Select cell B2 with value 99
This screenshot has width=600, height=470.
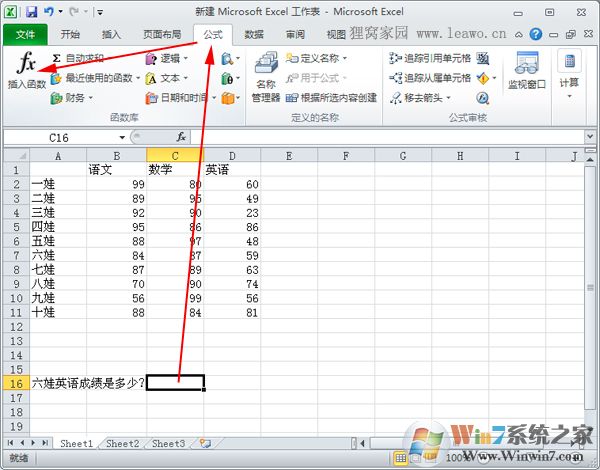(x=116, y=184)
